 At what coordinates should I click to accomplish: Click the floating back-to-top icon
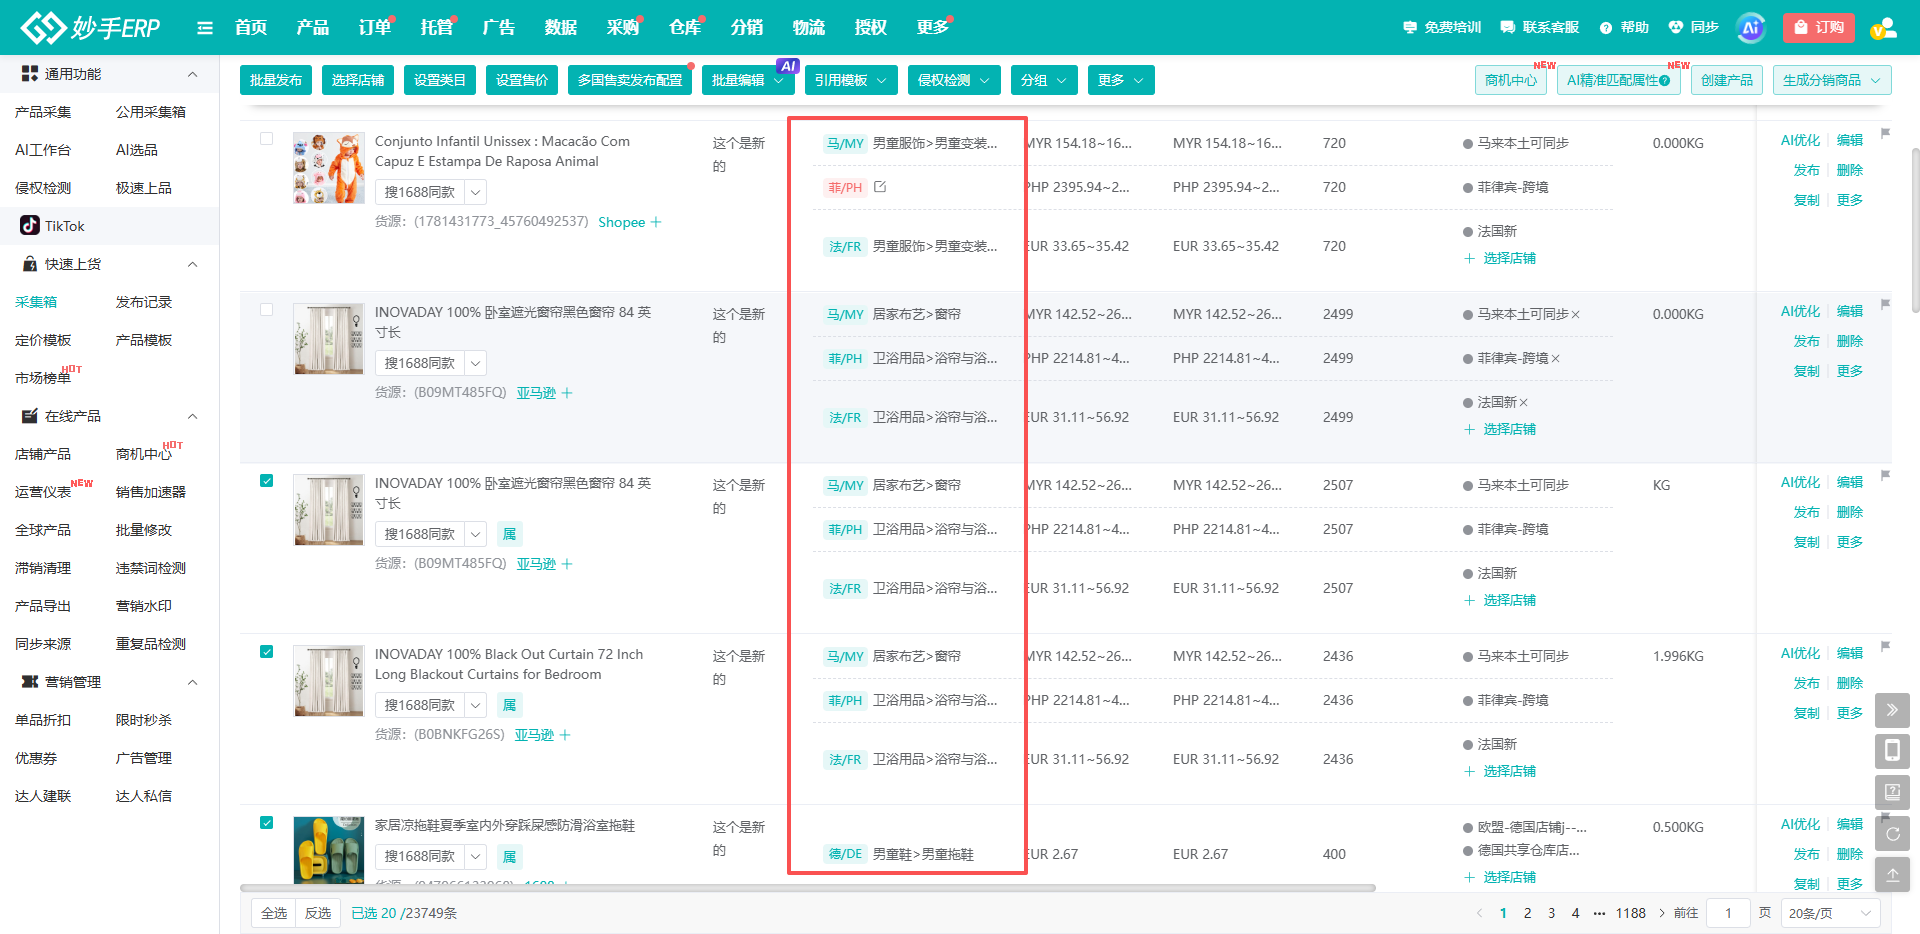click(x=1892, y=875)
